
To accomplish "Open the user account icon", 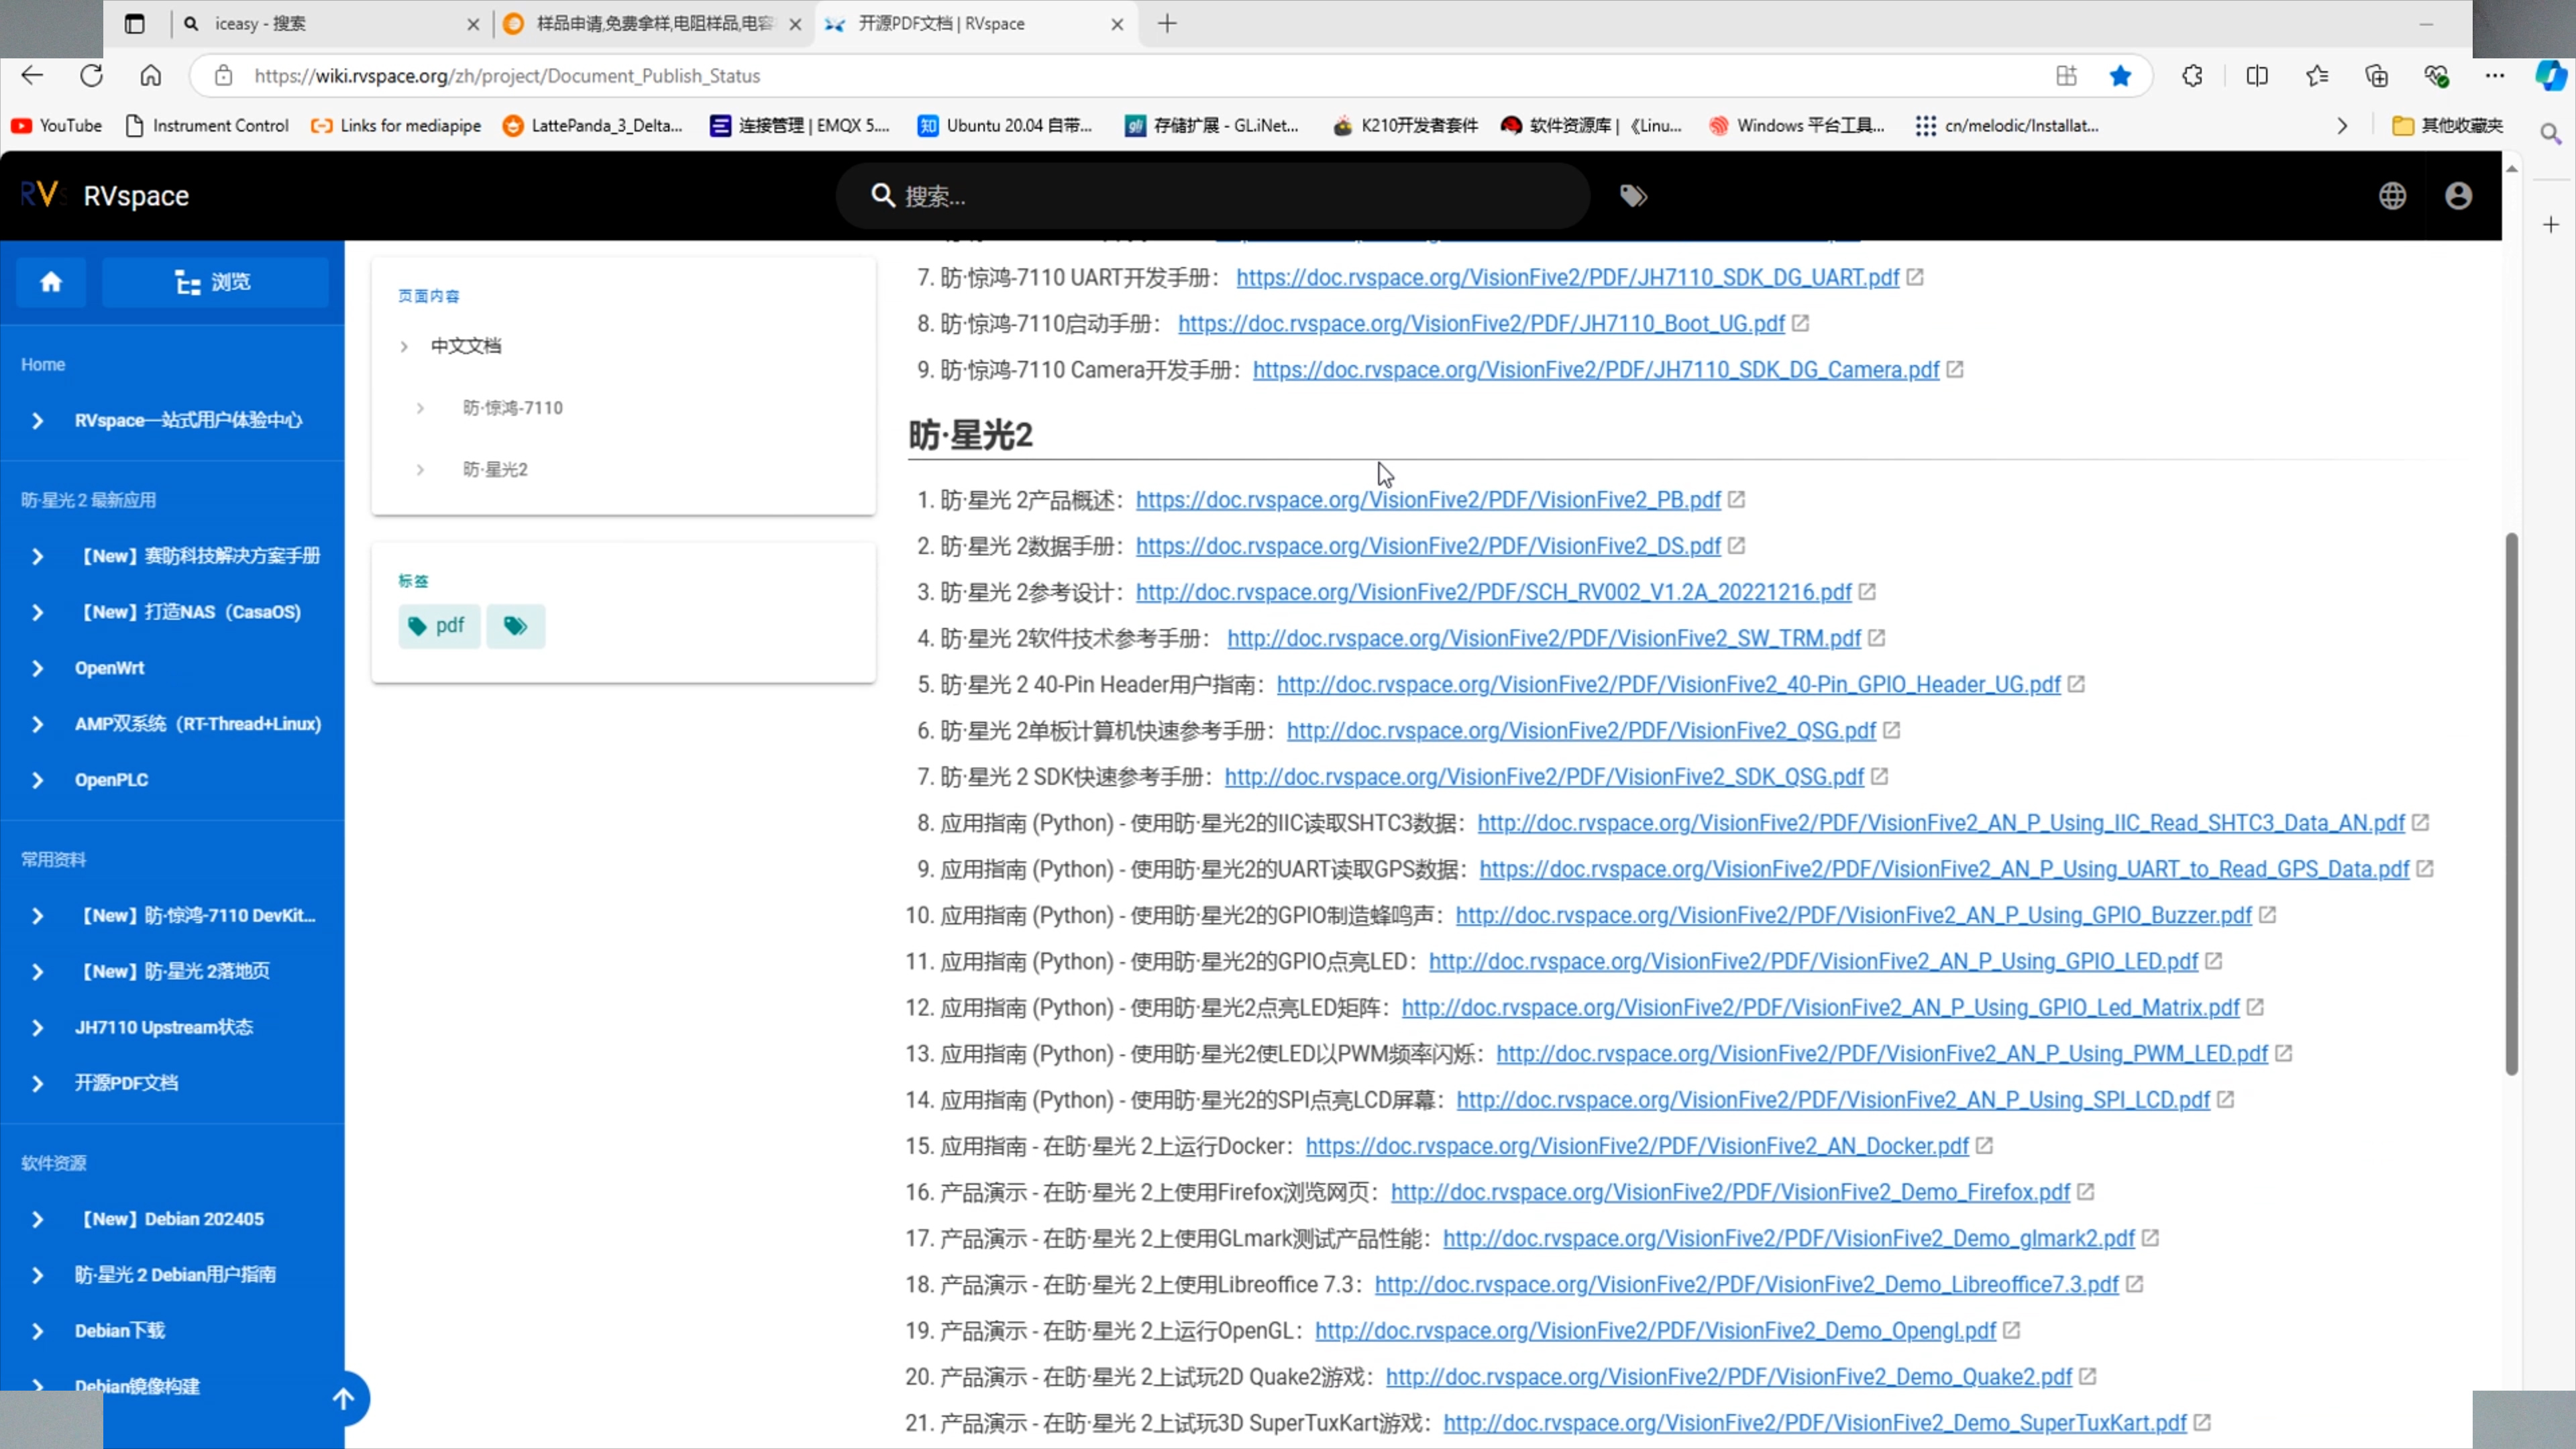I will (2459, 196).
